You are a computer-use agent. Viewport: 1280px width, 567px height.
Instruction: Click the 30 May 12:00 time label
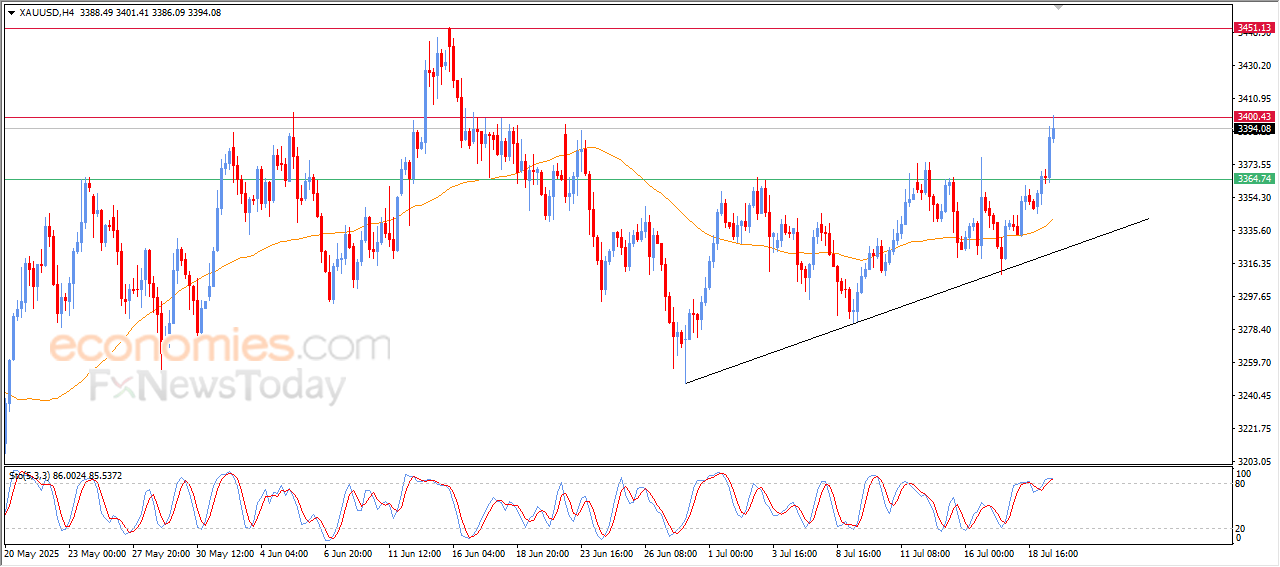(x=225, y=553)
